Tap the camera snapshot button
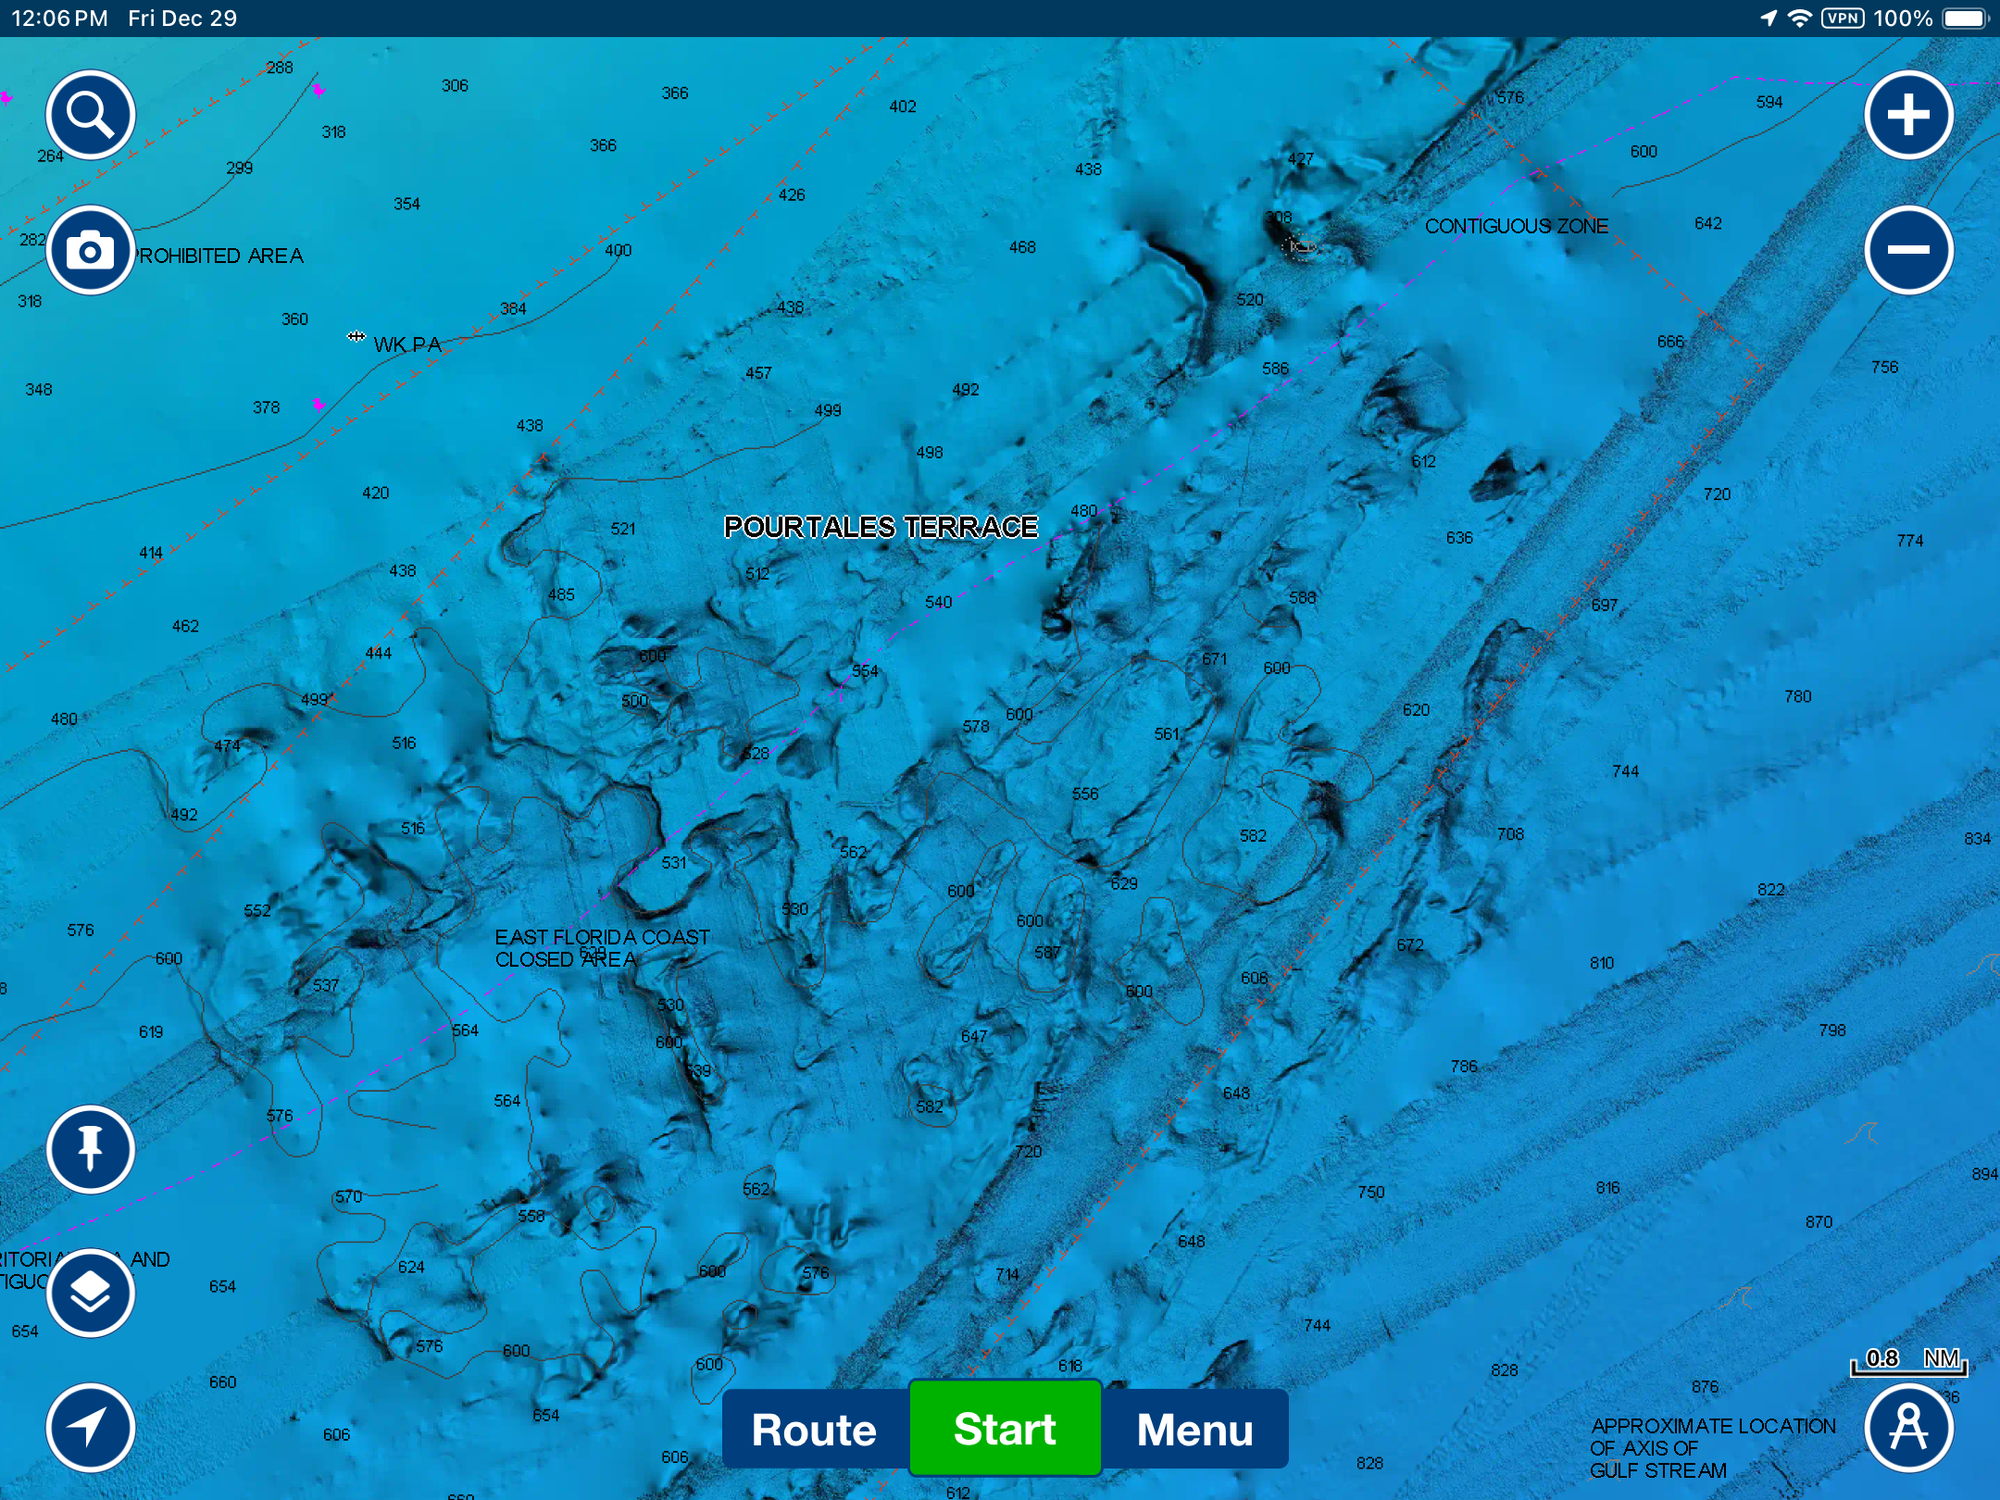Image resolution: width=2000 pixels, height=1500 pixels. coord(90,250)
